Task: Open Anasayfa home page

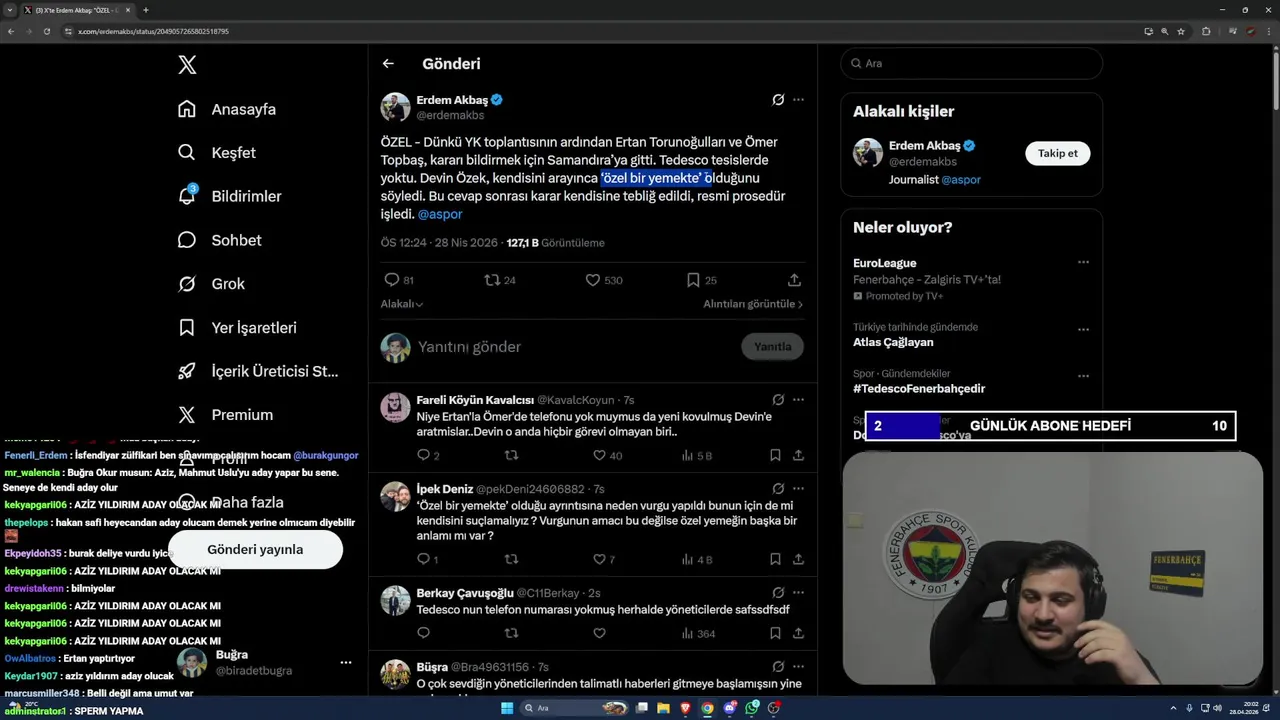Action: (226, 109)
